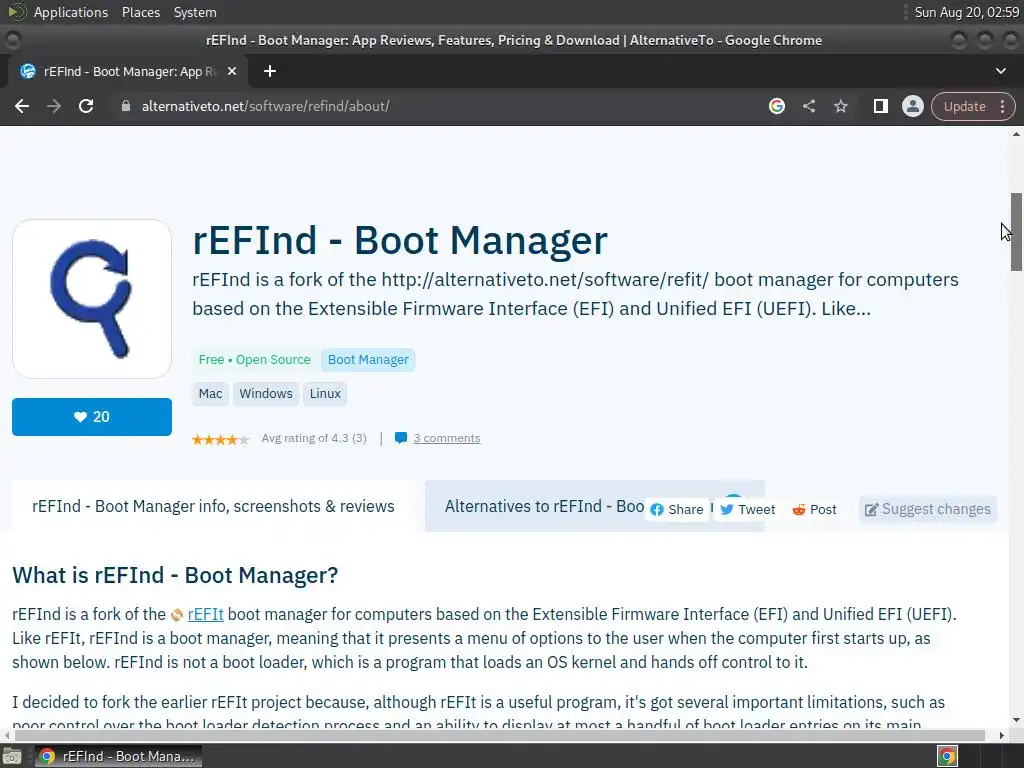
Task: Click the horizontal scroll right arrow
Action: point(1002,735)
